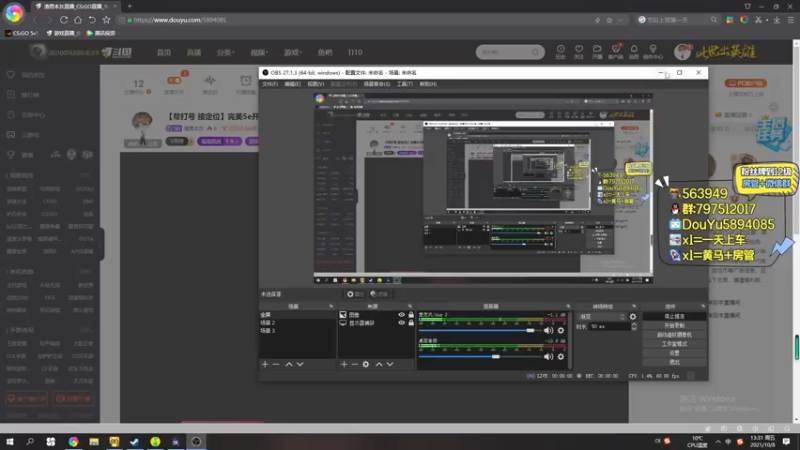Open OBS 场景集合(S) menu
The width and height of the screenshot is (800, 450).
pyautogui.click(x=377, y=84)
